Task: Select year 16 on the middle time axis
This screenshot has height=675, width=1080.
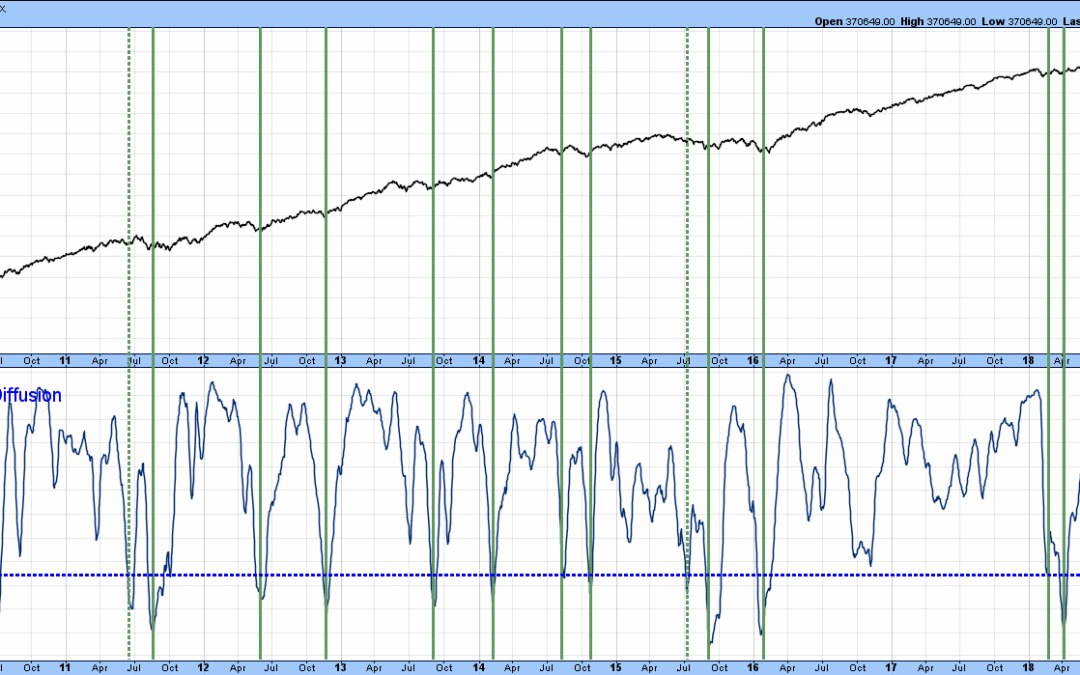Action: pyautogui.click(x=752, y=360)
